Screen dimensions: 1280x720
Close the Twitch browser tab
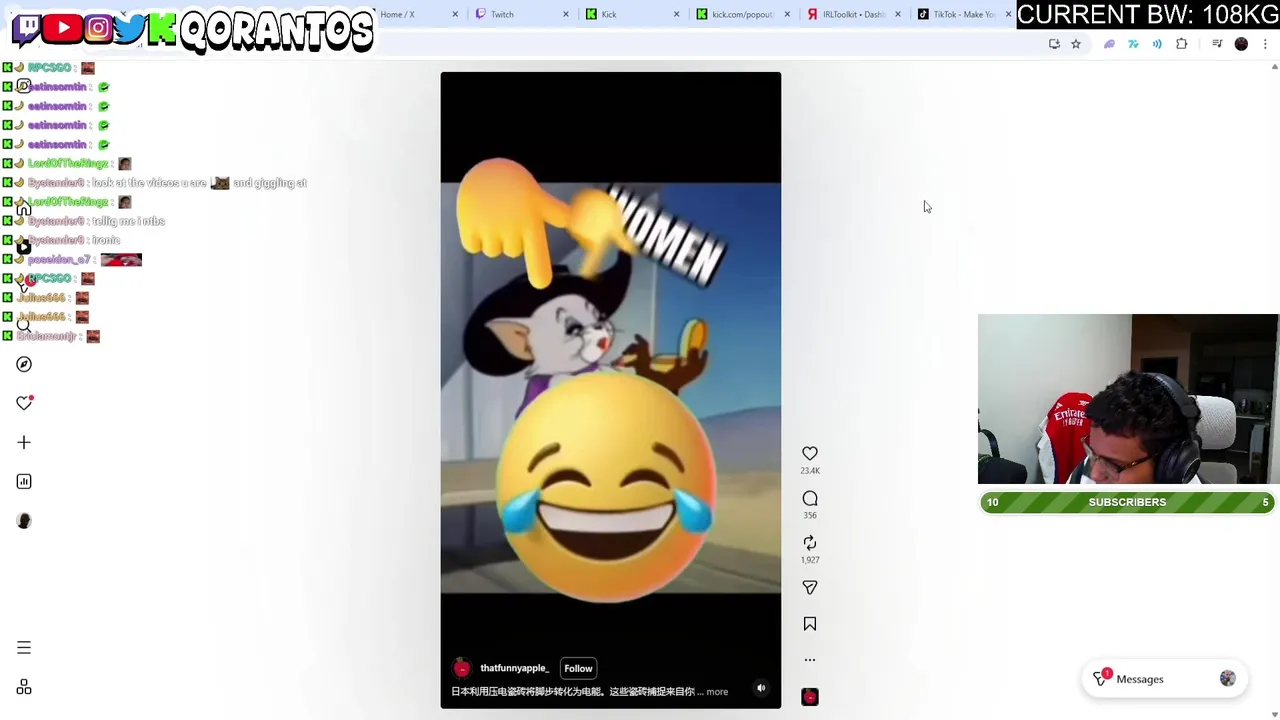pos(566,14)
